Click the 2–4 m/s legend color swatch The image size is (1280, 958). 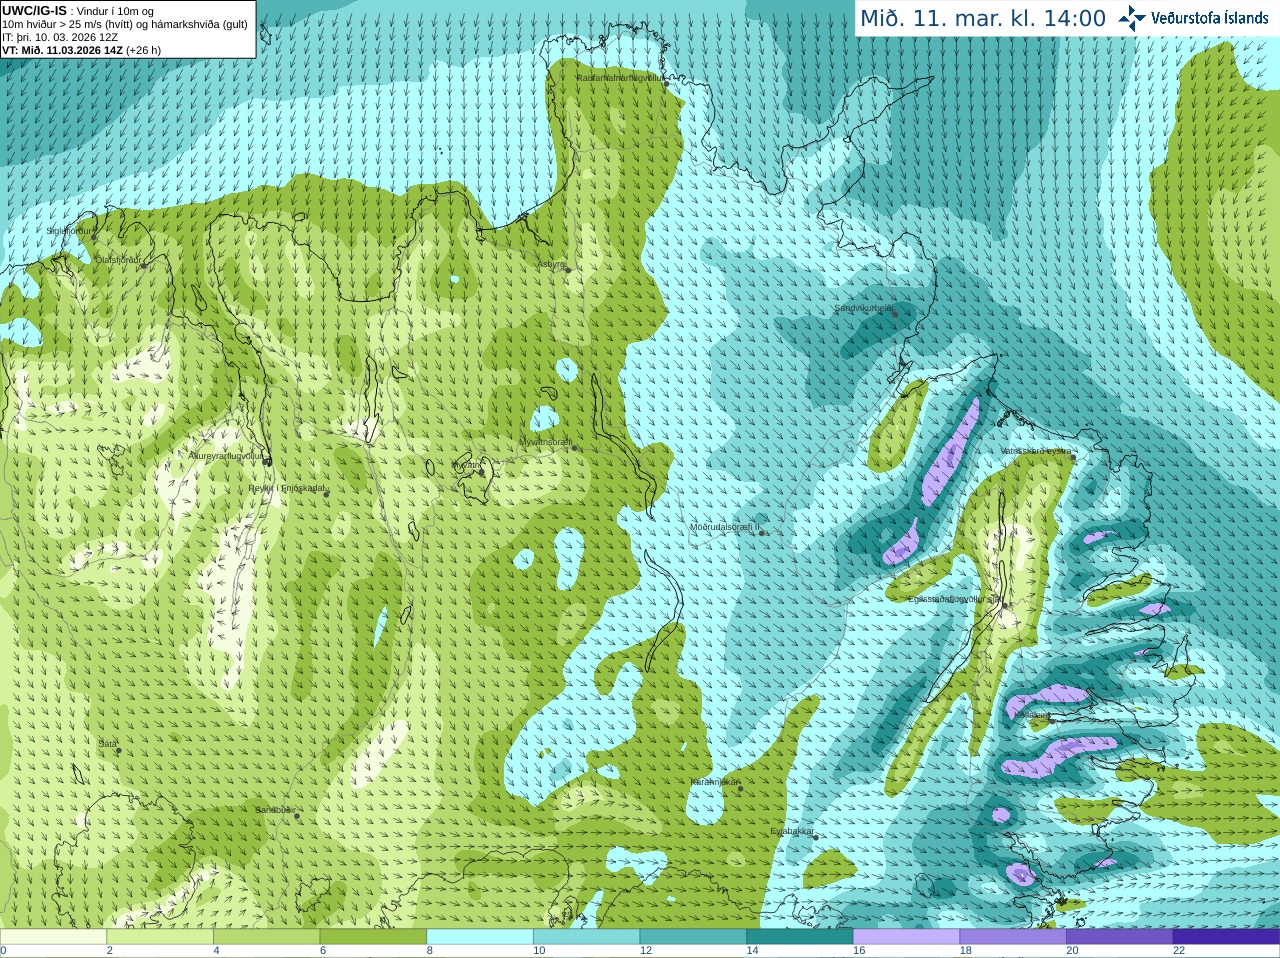160,937
